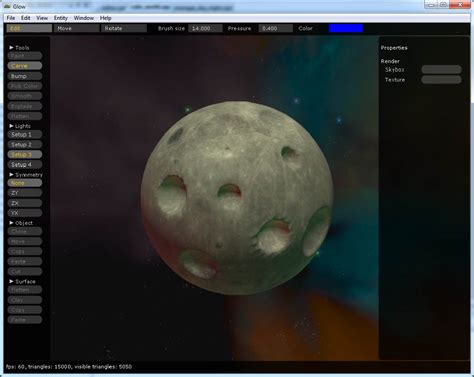Click the Pressure value field
The height and width of the screenshot is (377, 474).
[276, 28]
